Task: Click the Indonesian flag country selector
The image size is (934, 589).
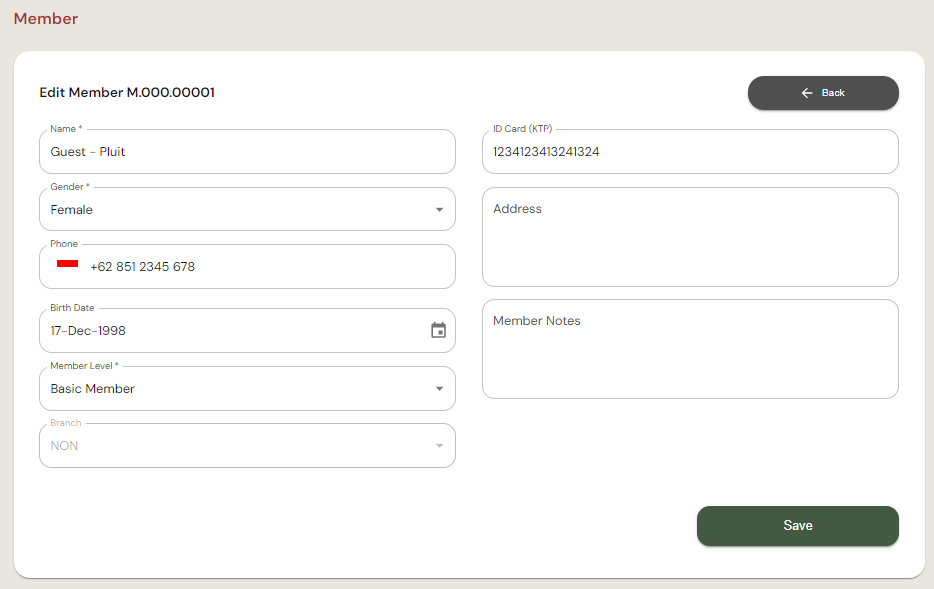Action: pos(68,265)
